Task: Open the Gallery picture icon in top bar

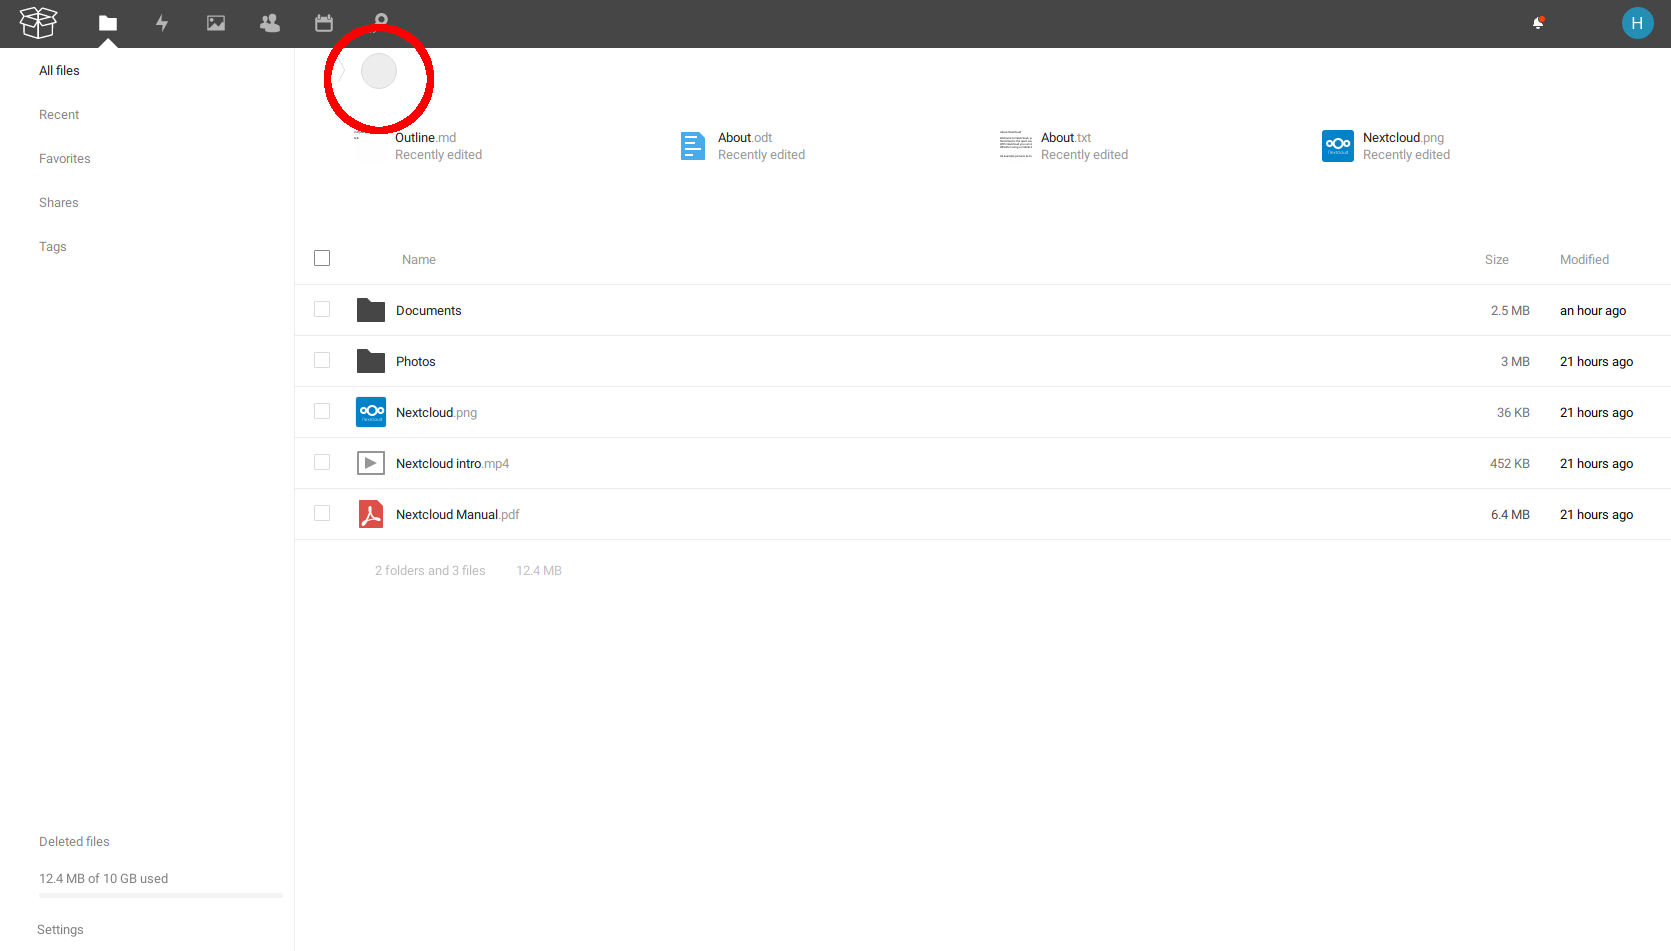Action: point(216,23)
